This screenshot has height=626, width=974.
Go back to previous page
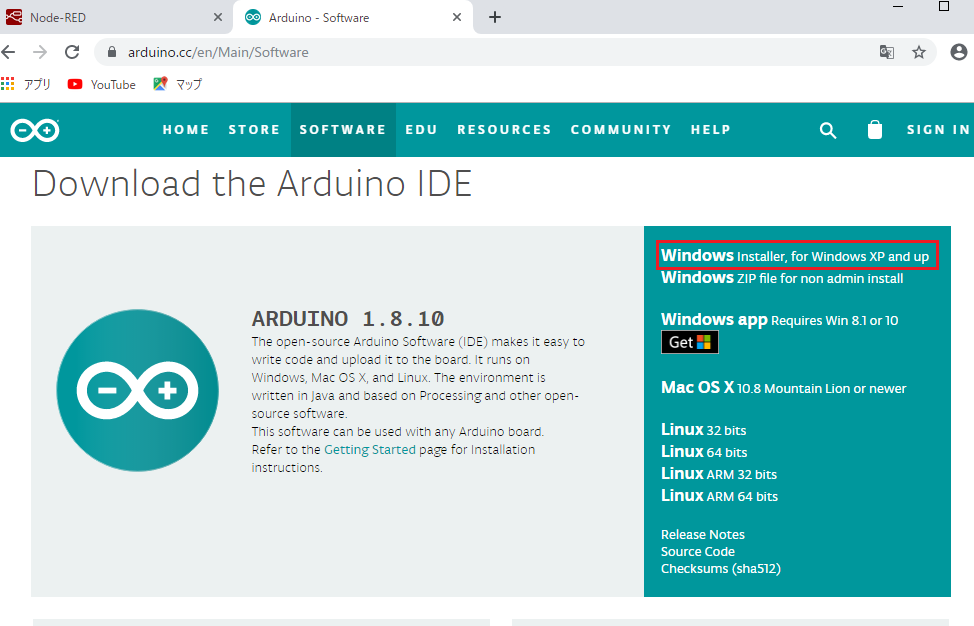(x=12, y=52)
